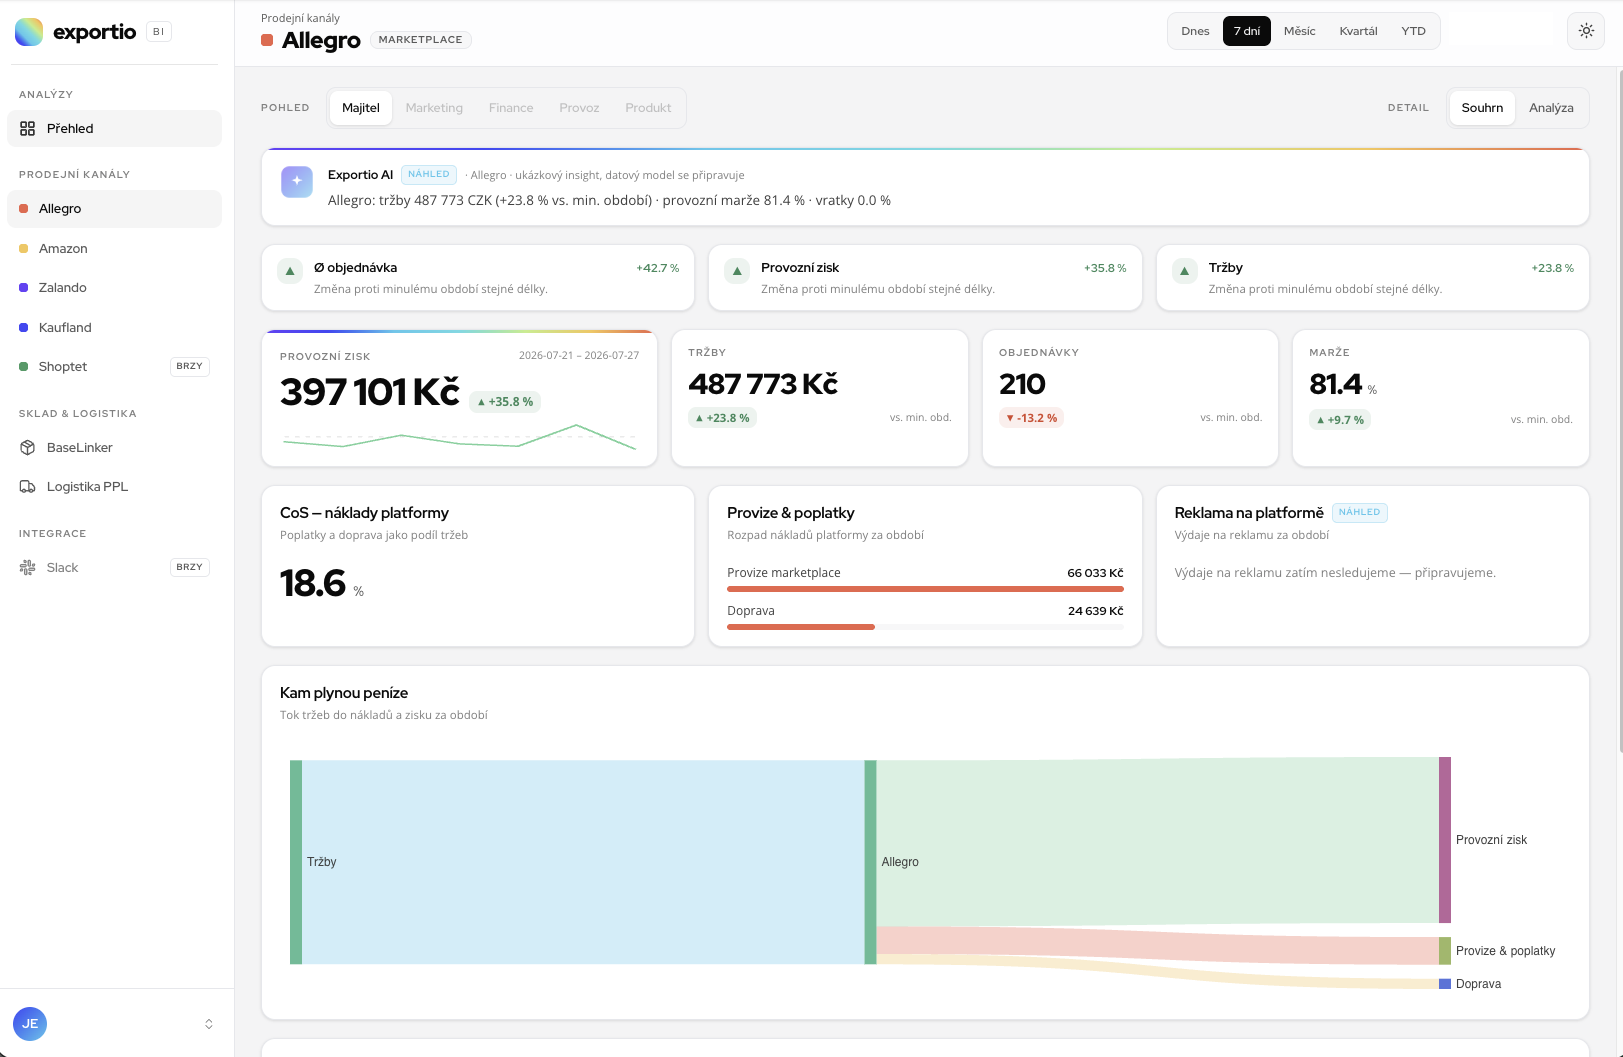Click the Provozní zisk node in Sankey chart
The height and width of the screenshot is (1057, 1623).
(1444, 840)
